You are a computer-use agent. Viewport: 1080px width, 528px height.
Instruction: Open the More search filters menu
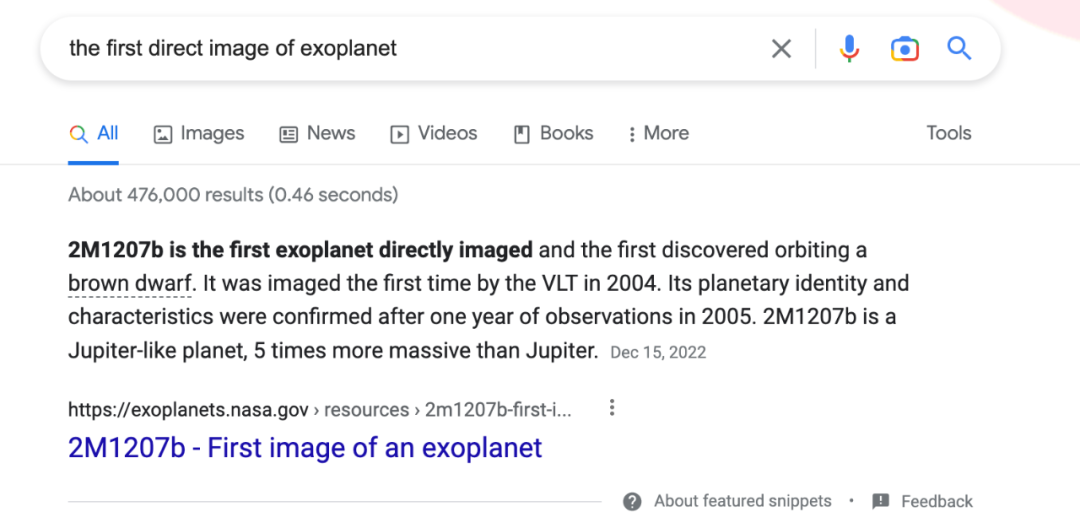(658, 133)
